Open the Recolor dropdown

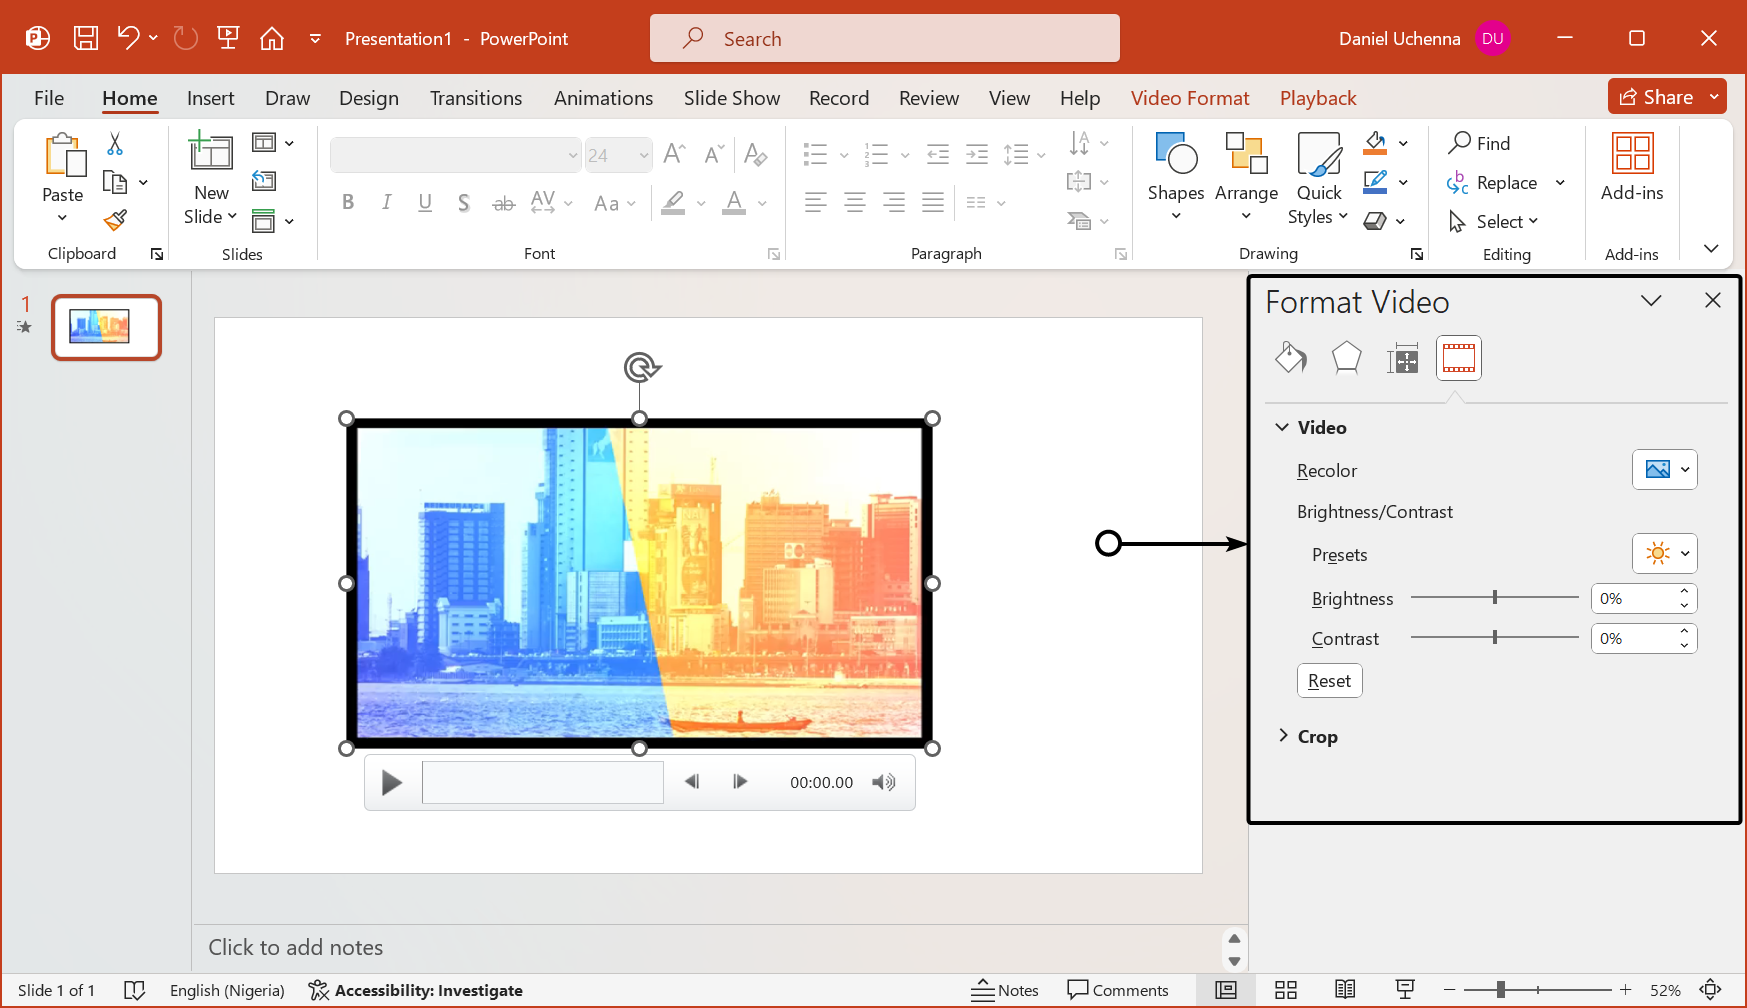point(1664,470)
